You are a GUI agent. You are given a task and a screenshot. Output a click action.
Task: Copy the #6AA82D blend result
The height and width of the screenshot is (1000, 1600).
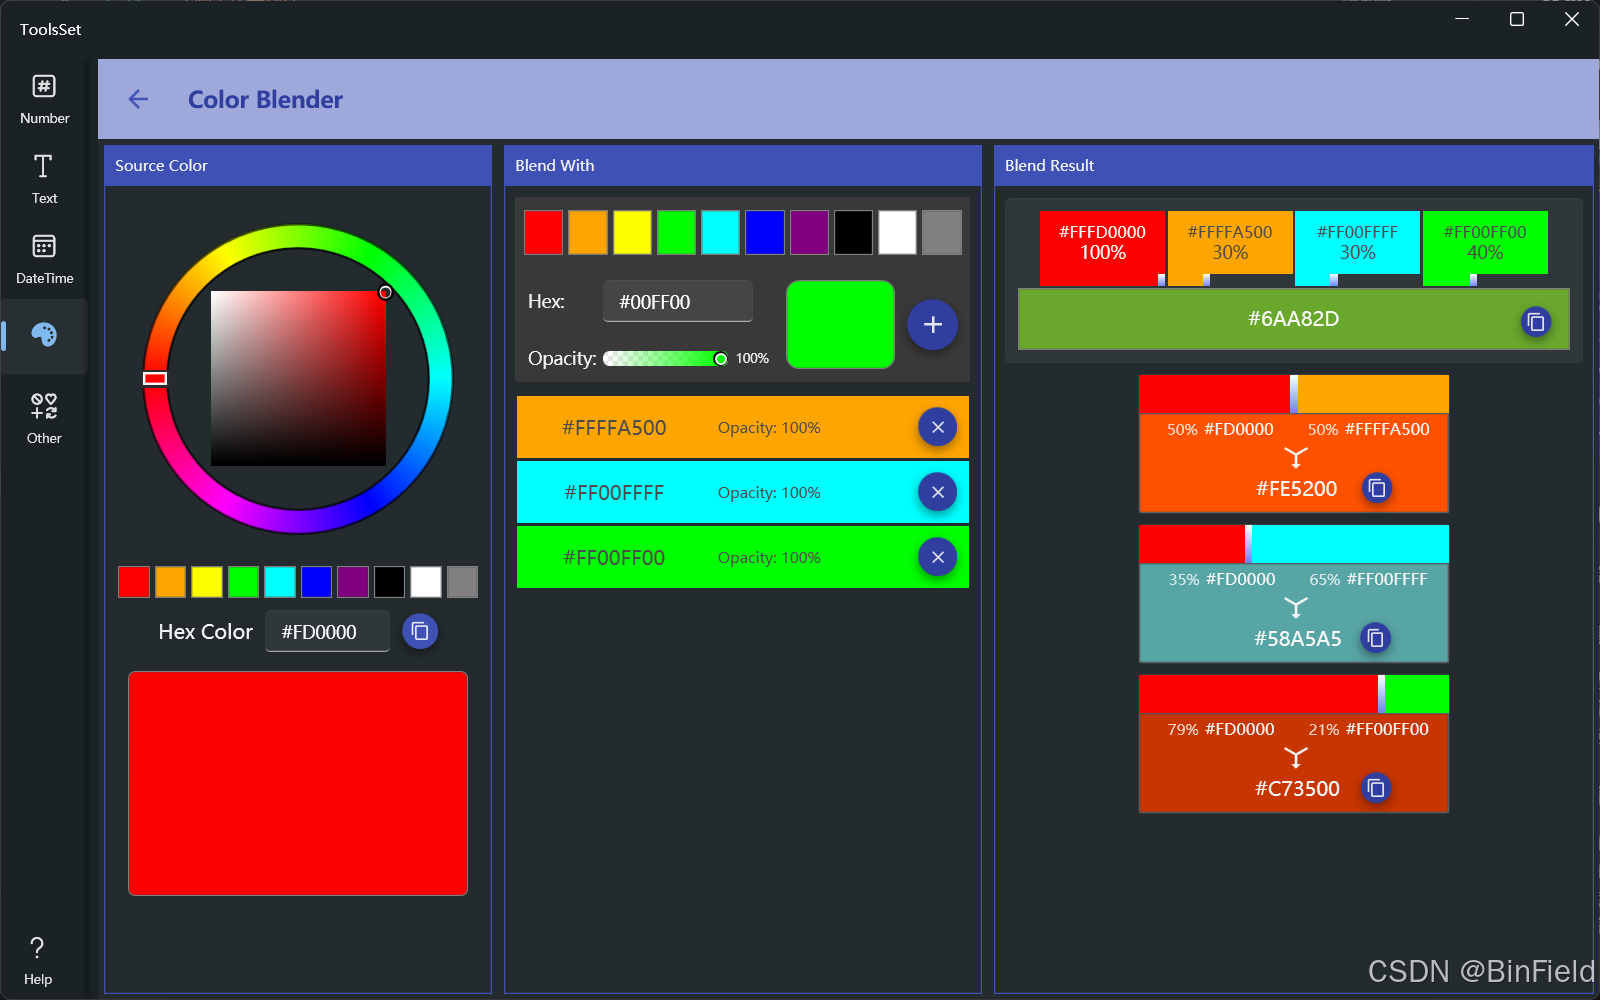[1536, 322]
